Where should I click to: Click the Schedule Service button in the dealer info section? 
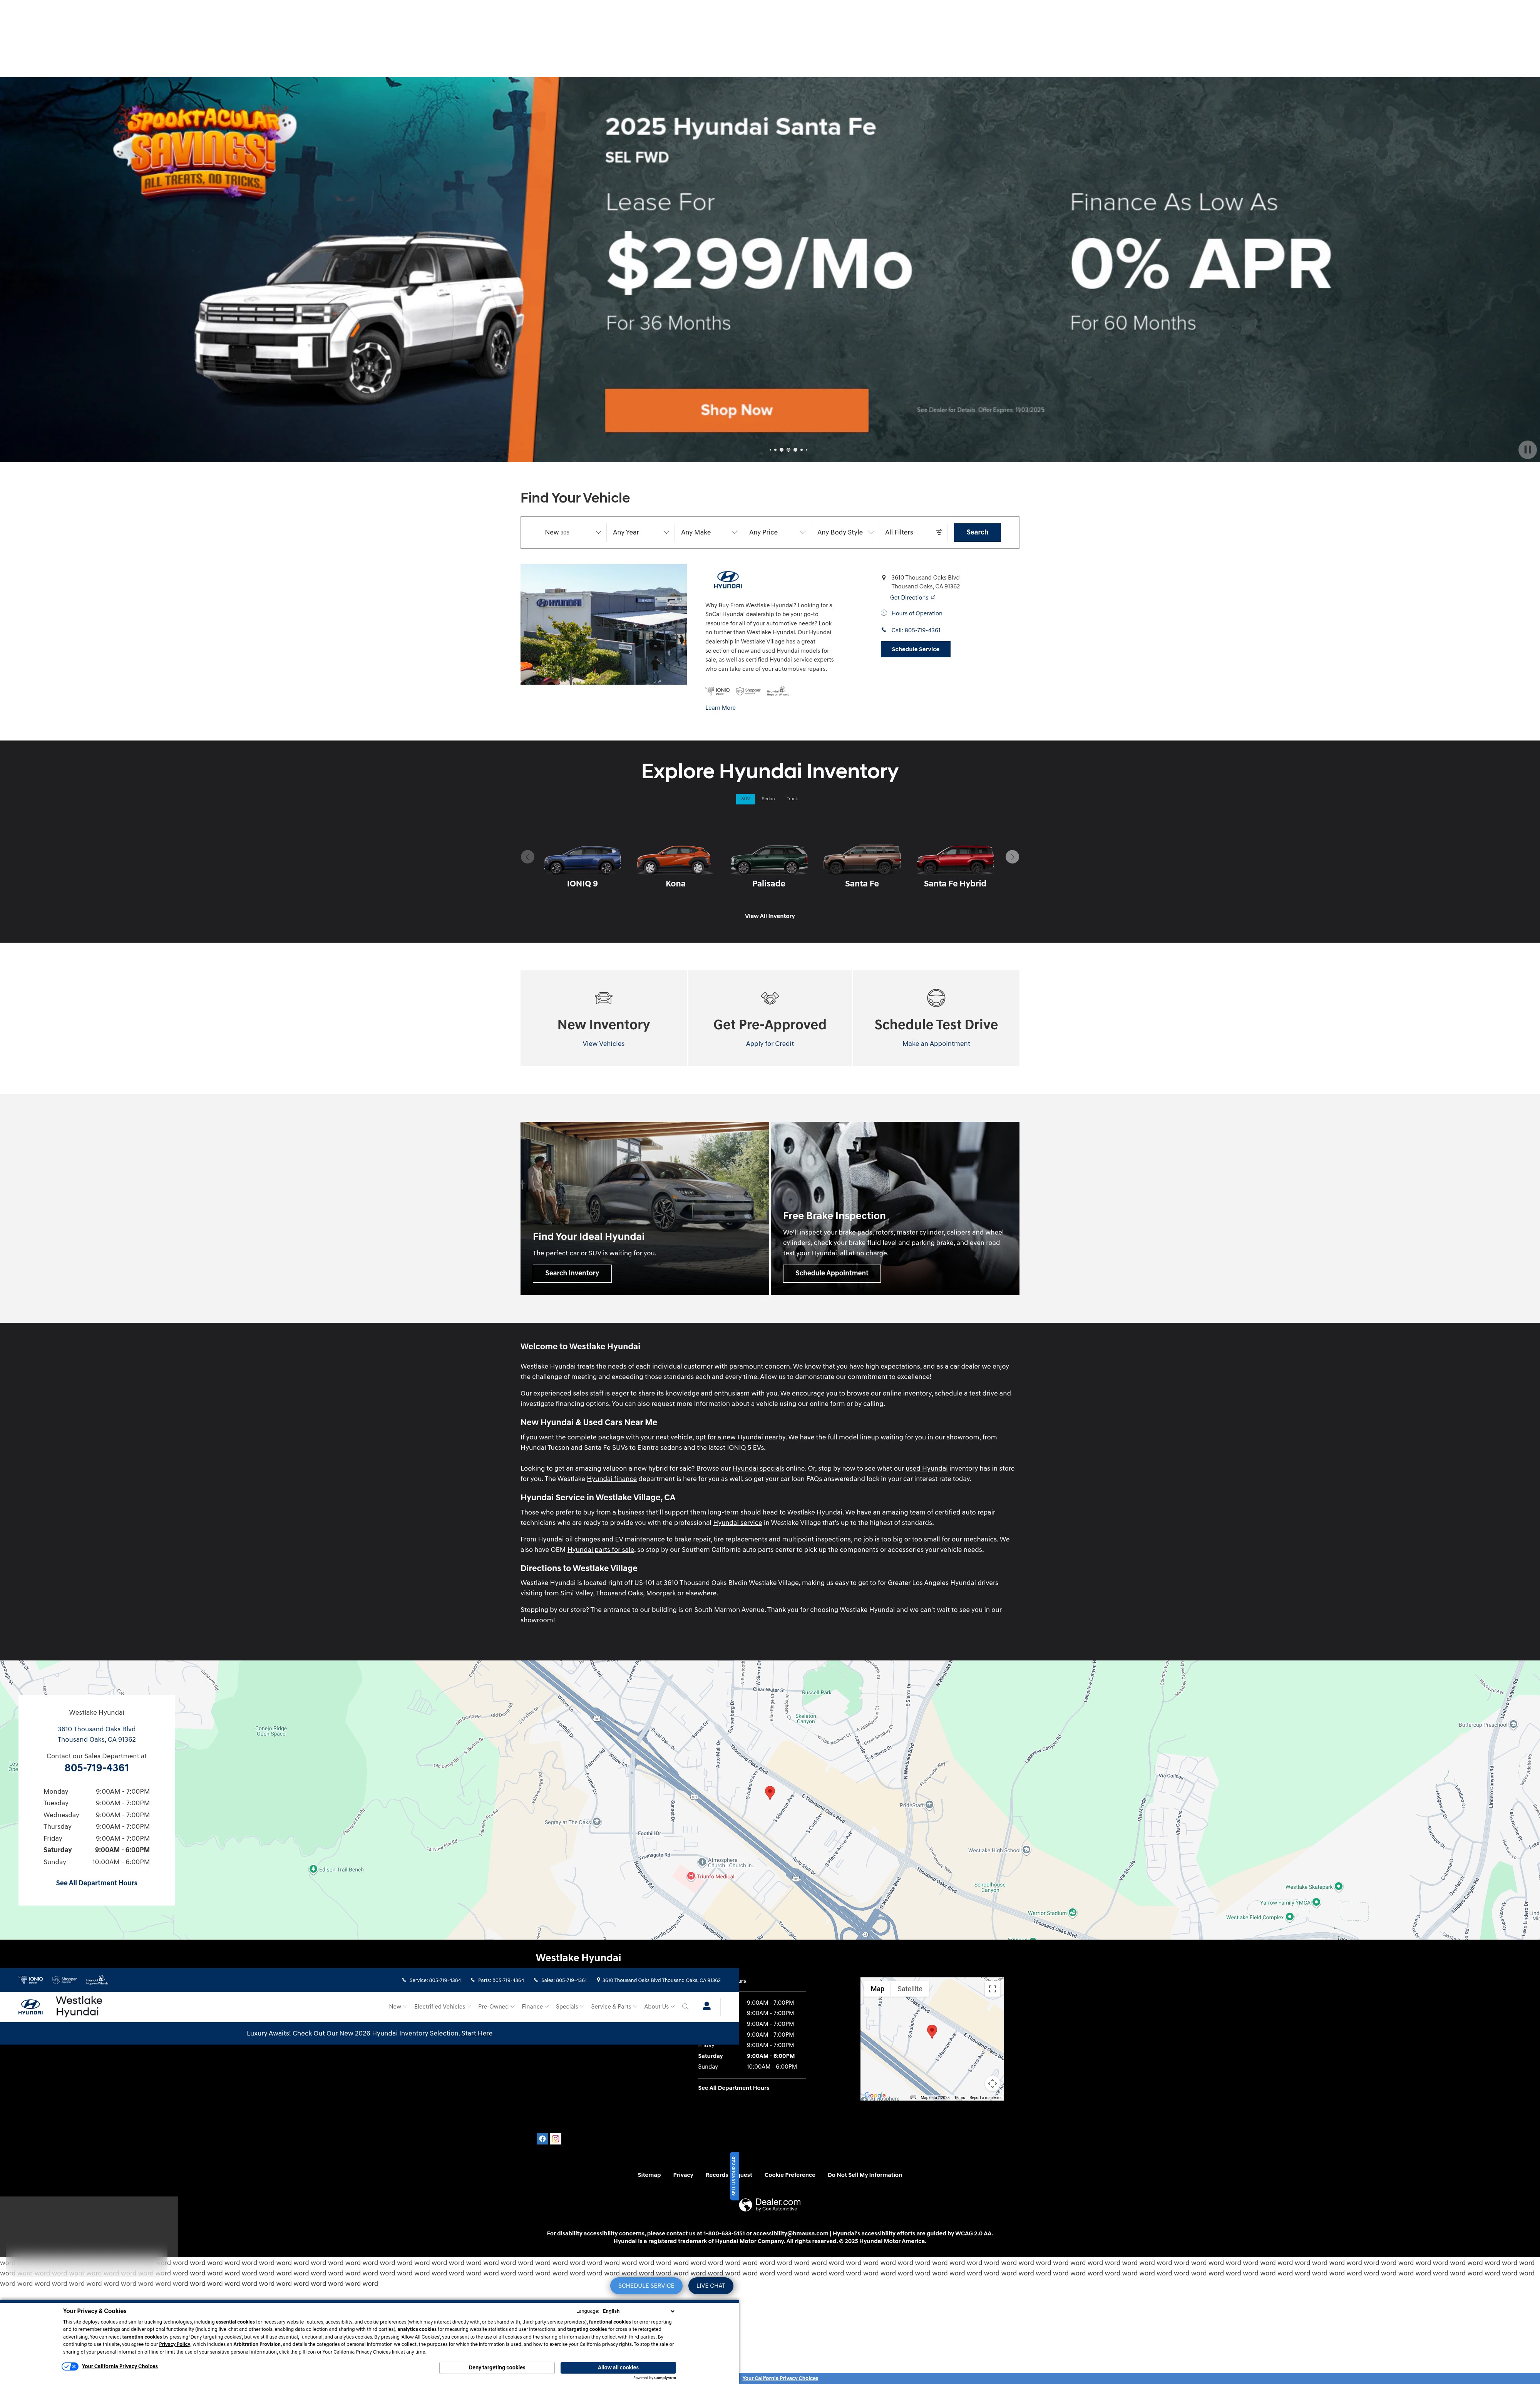point(915,649)
